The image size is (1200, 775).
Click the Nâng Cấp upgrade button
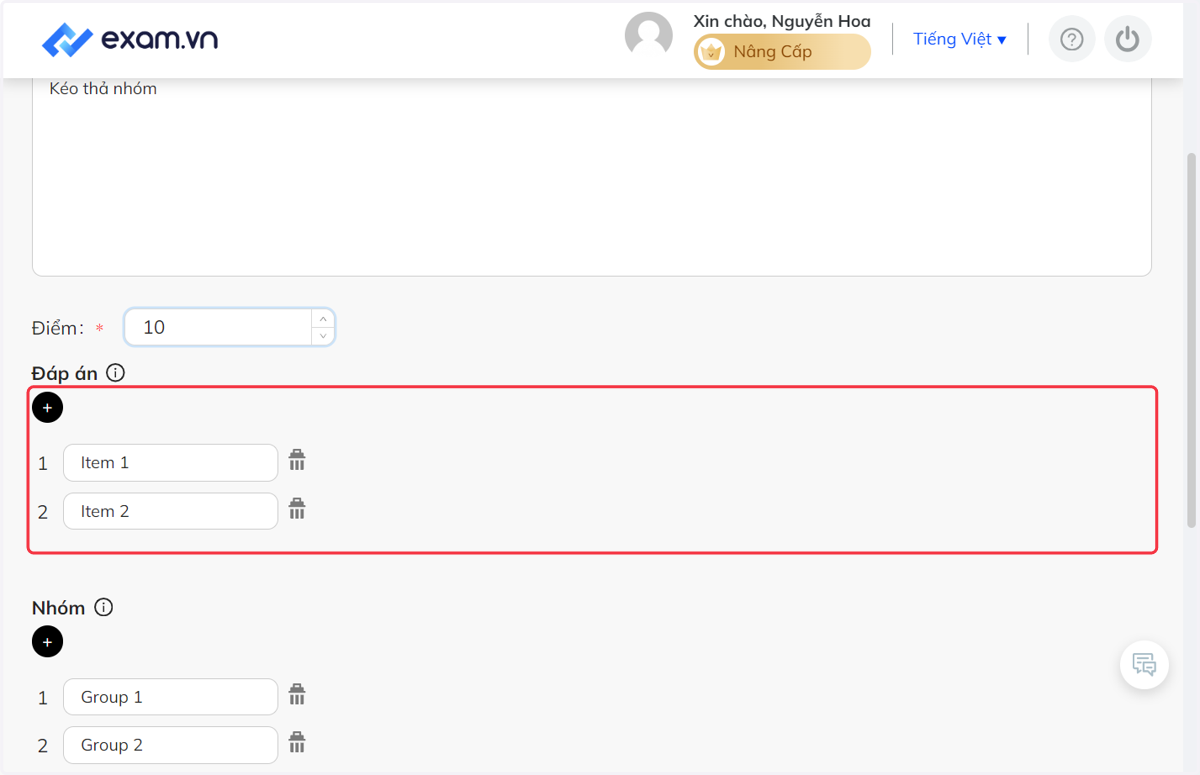782,52
